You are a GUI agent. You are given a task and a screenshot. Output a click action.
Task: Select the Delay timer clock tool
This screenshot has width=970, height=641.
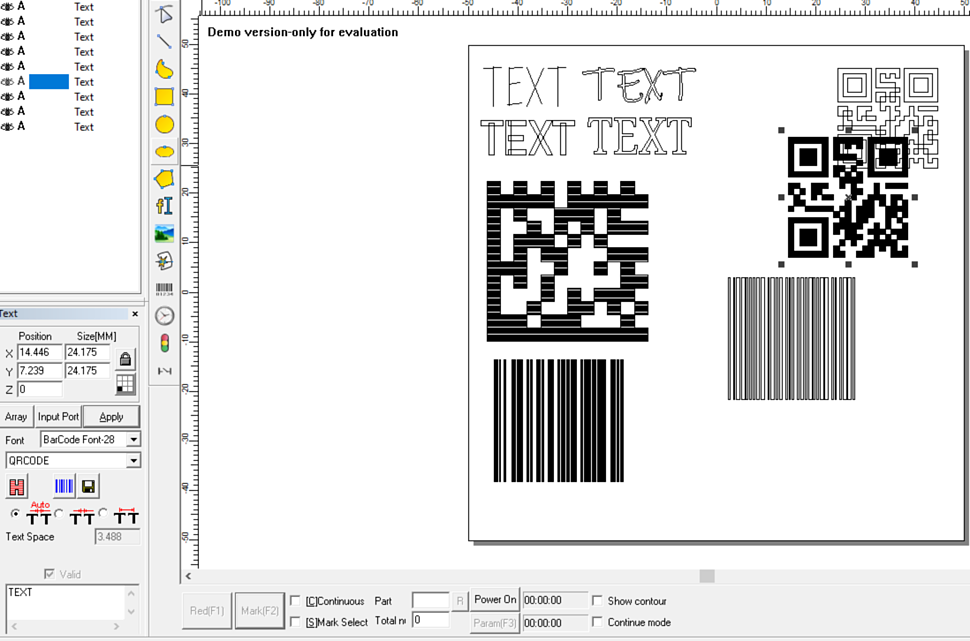pyautogui.click(x=164, y=316)
